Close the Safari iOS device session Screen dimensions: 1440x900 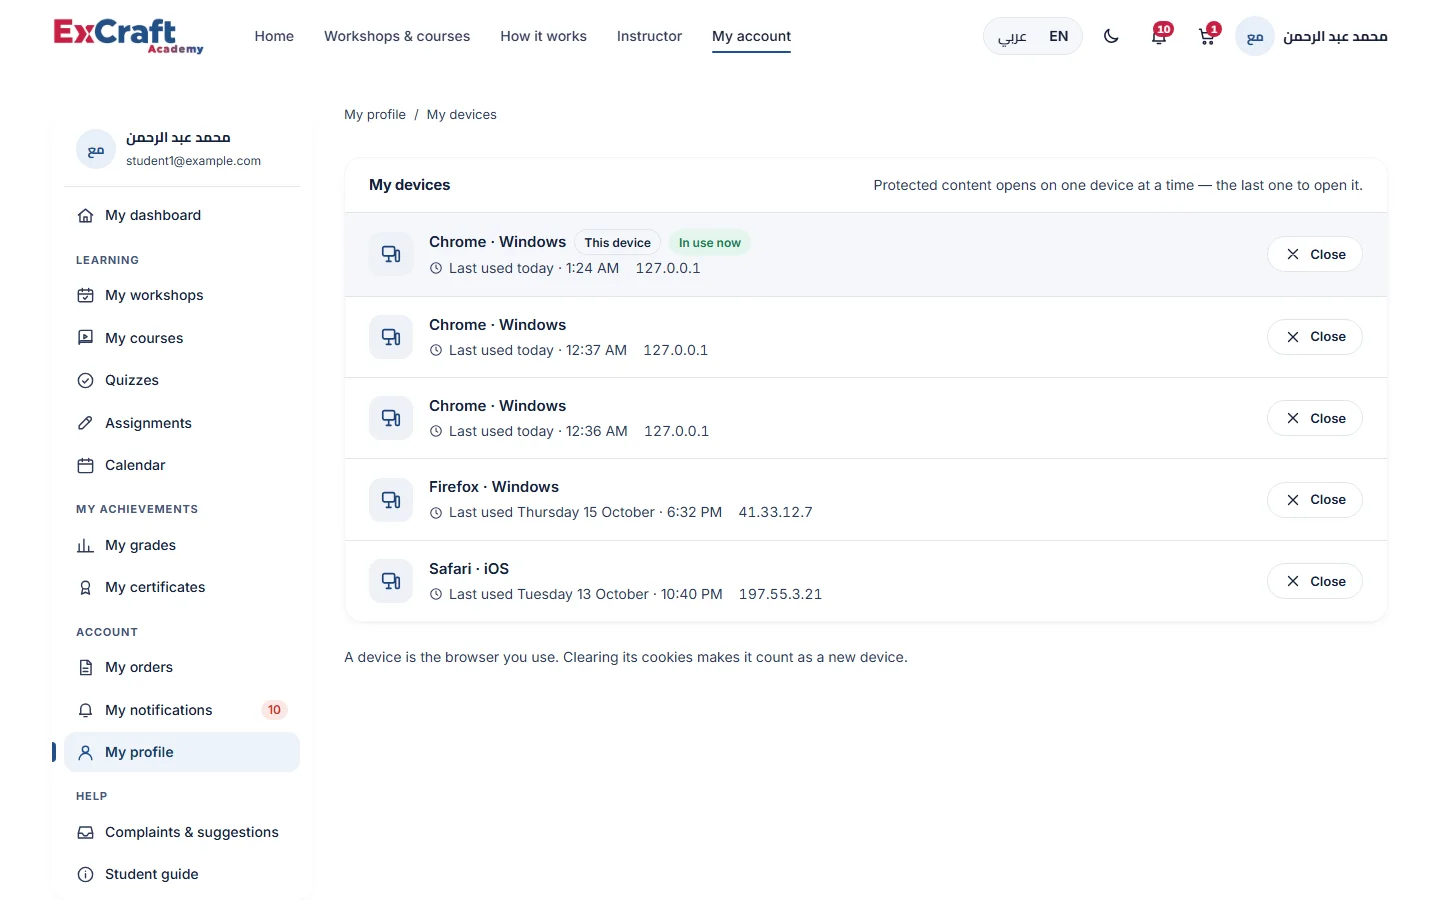click(1314, 581)
